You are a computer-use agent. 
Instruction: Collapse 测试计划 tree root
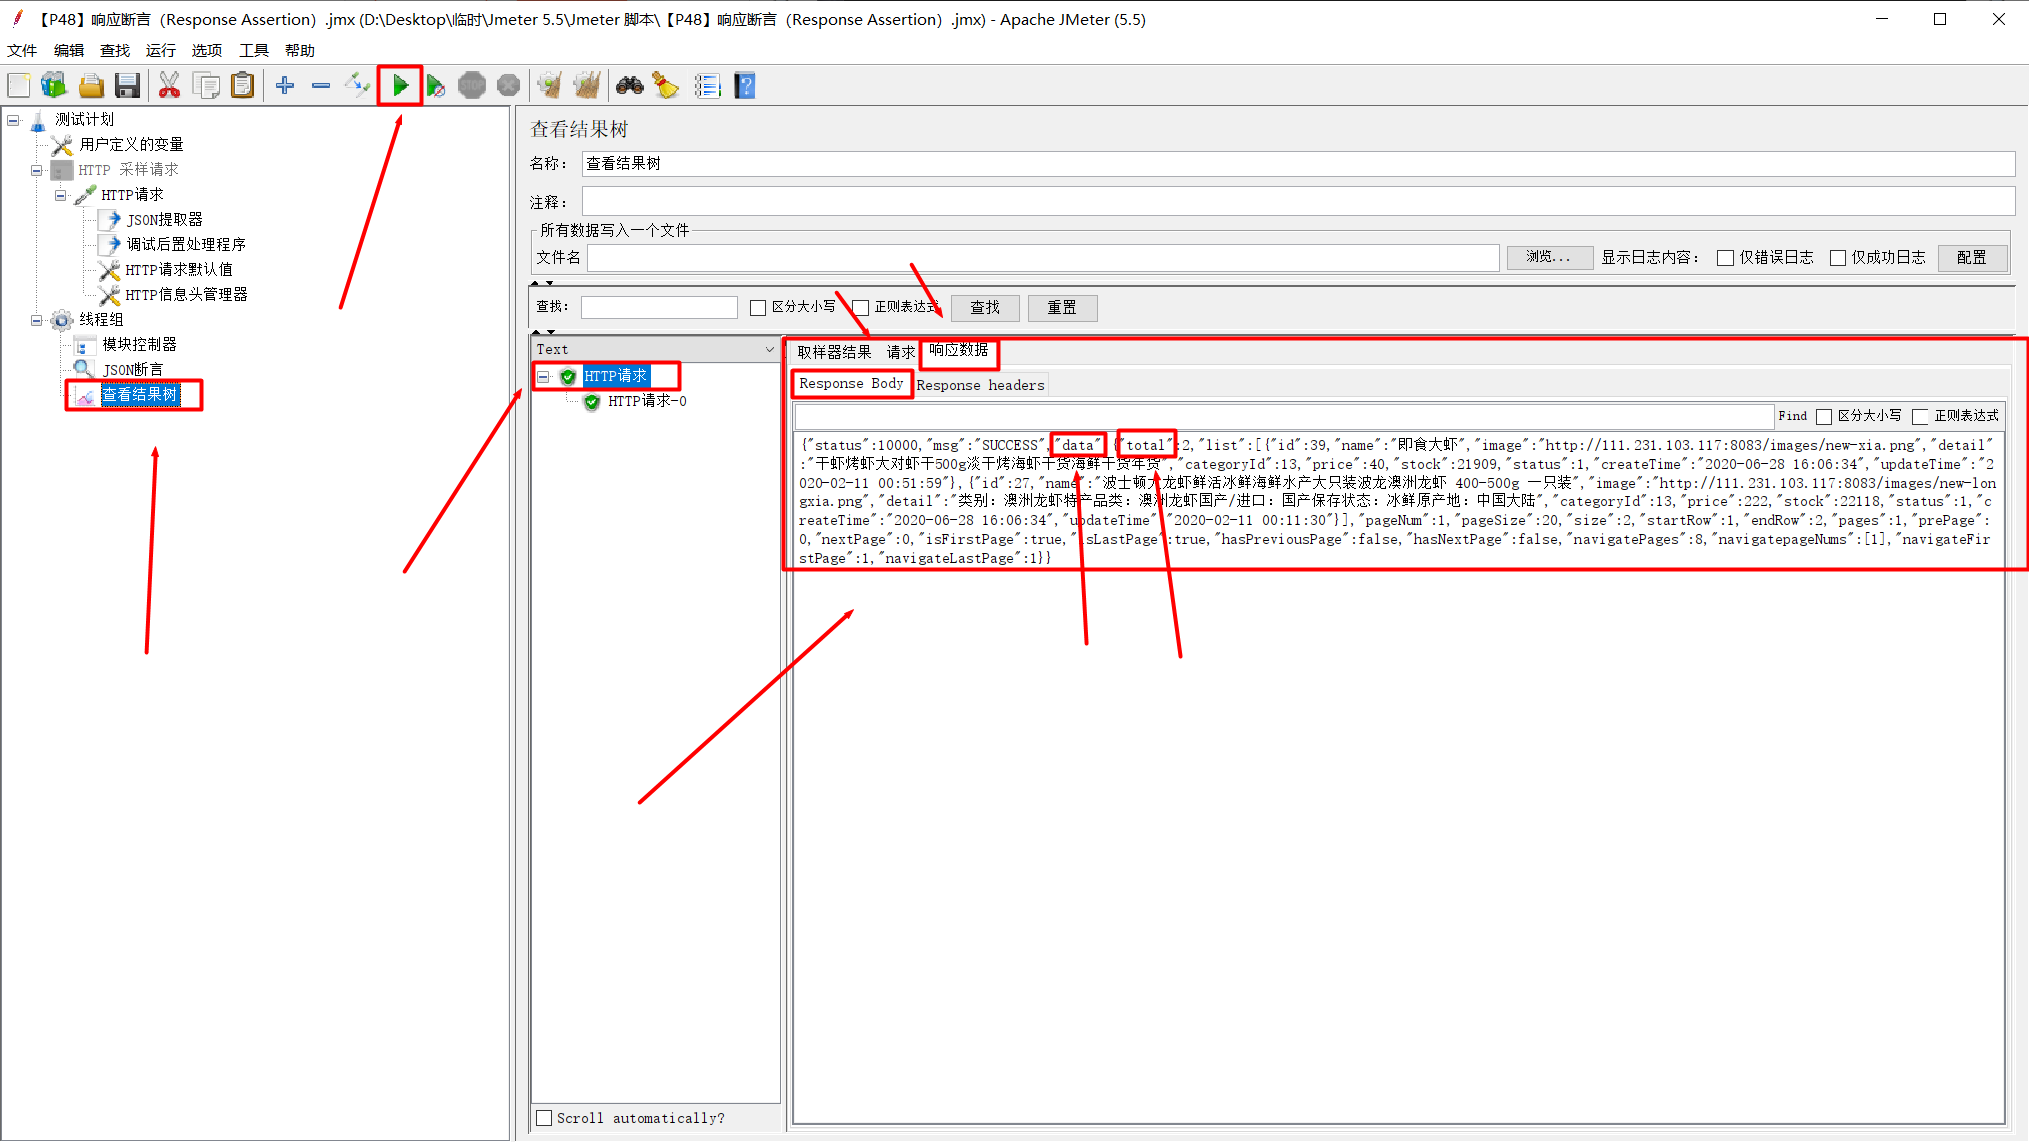click(13, 120)
